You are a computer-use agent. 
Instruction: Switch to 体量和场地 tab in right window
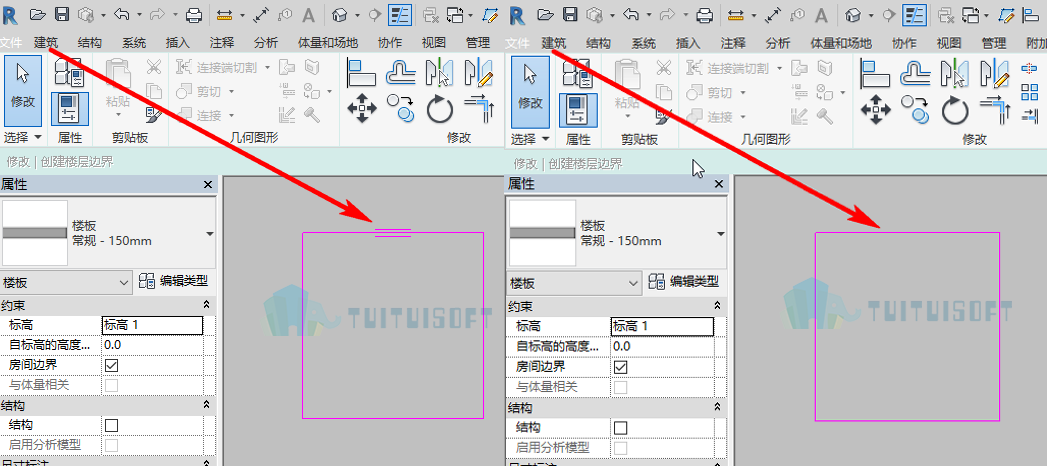(841, 43)
